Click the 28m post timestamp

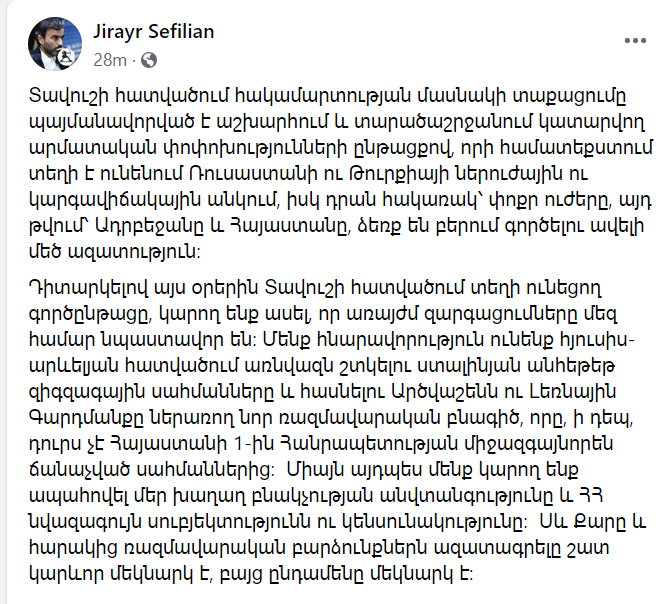[x=110, y=60]
